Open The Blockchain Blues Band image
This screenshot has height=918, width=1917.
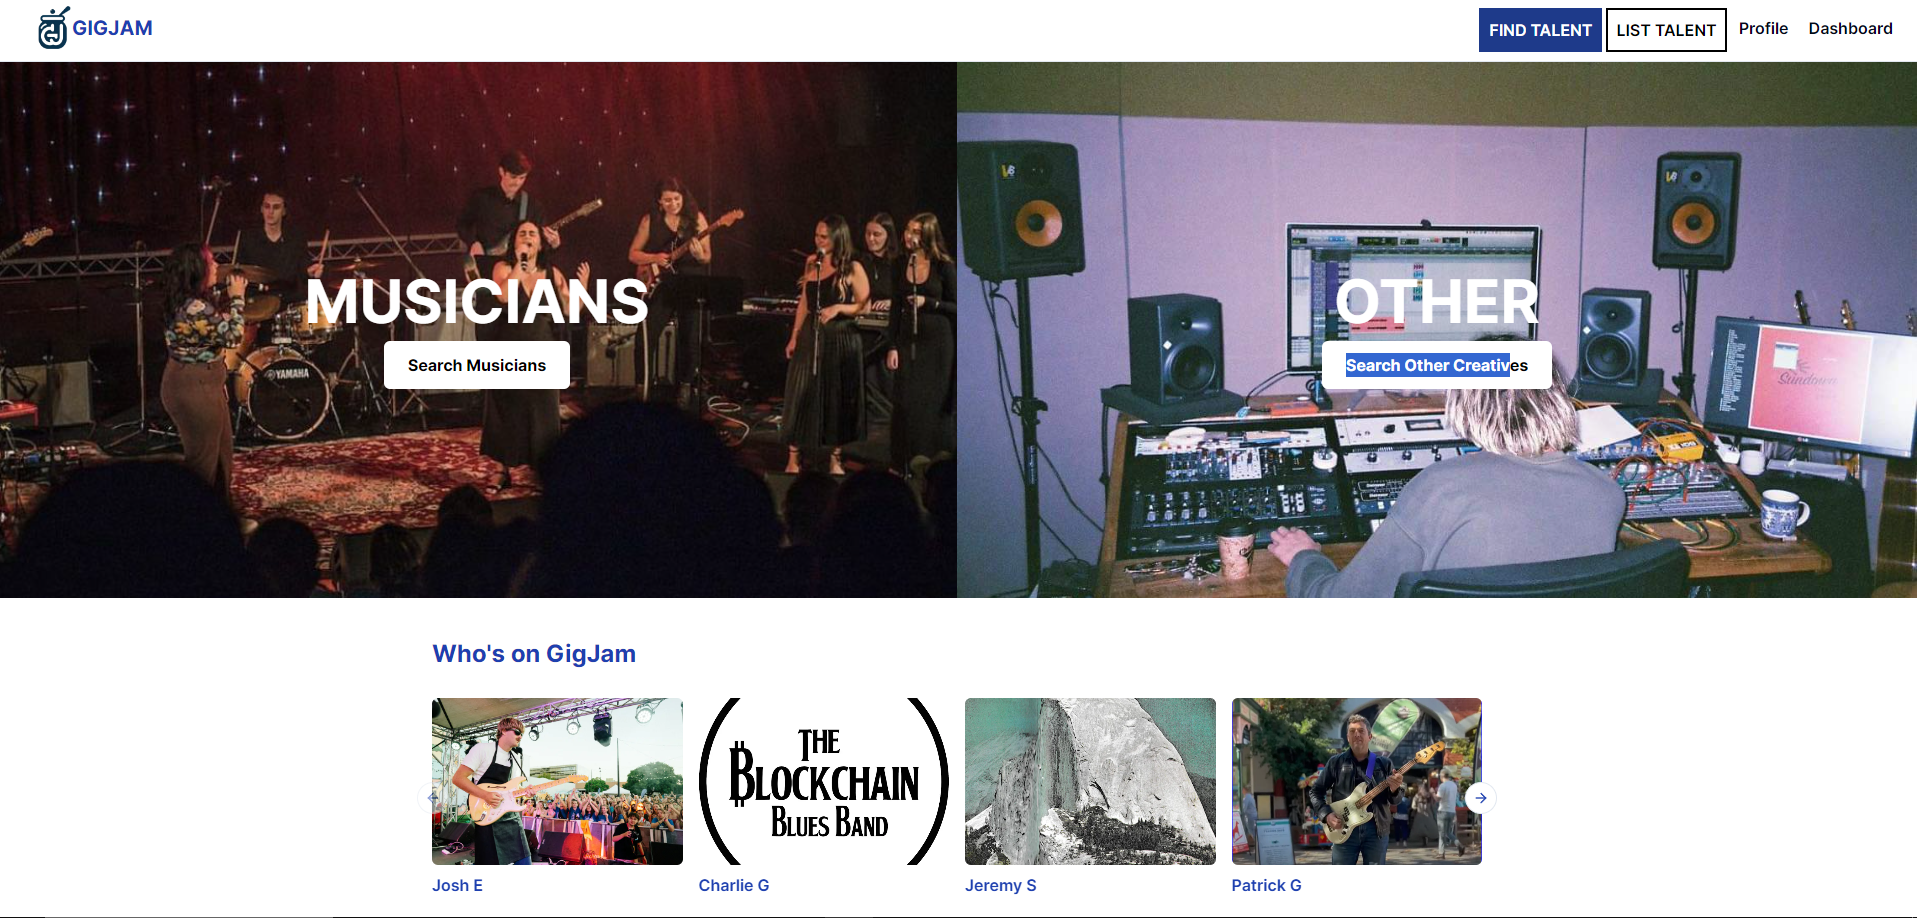click(824, 781)
